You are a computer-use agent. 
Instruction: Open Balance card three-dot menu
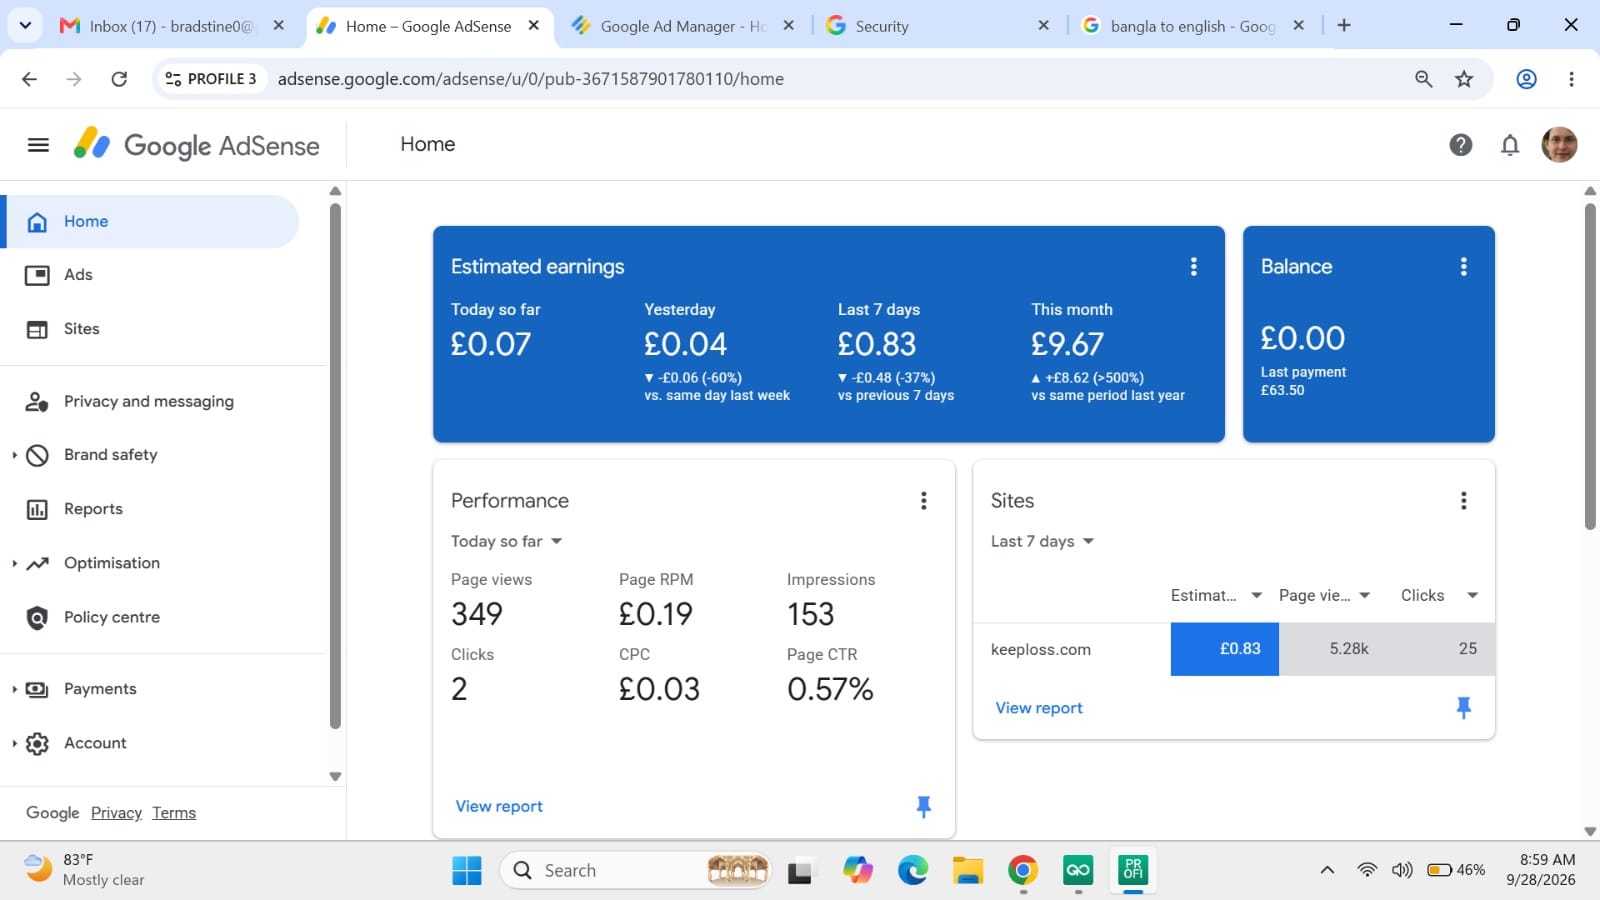[x=1463, y=267]
